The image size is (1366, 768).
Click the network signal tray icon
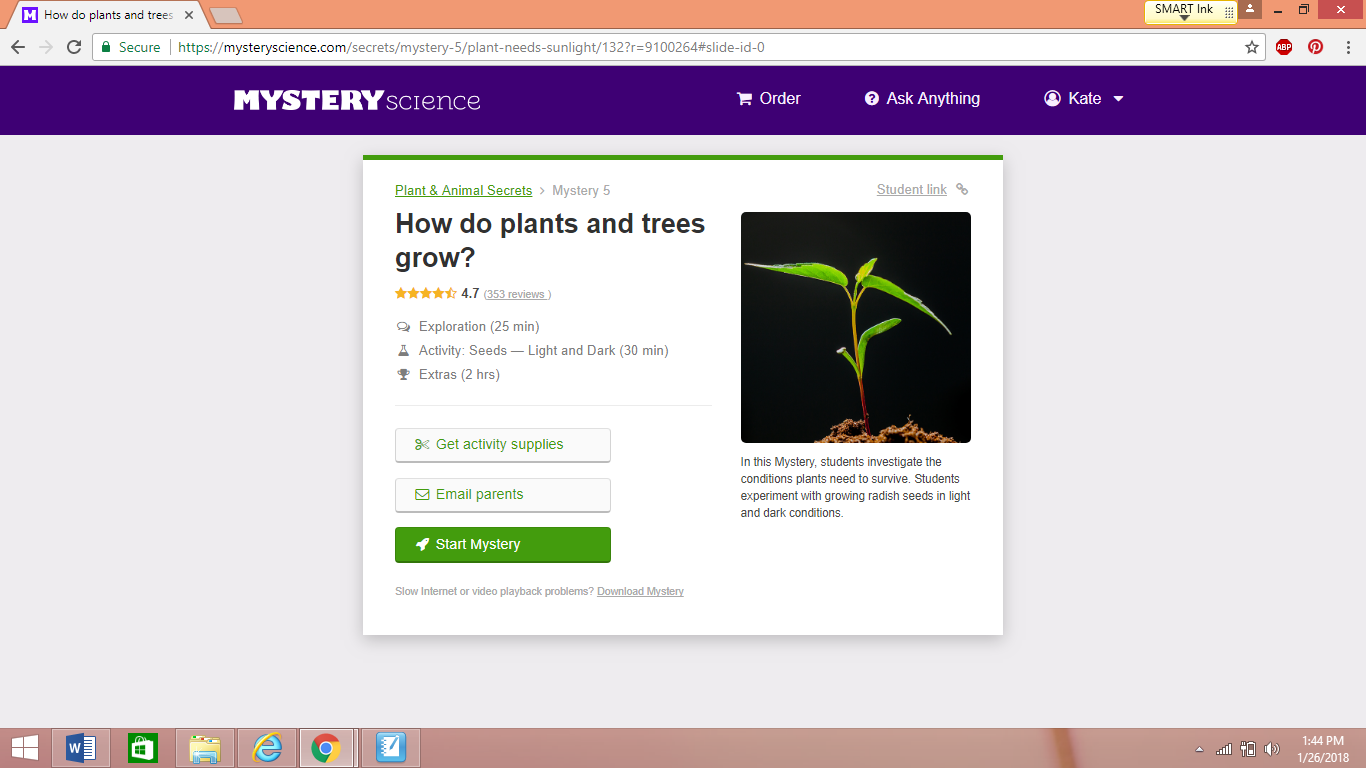point(1224,749)
